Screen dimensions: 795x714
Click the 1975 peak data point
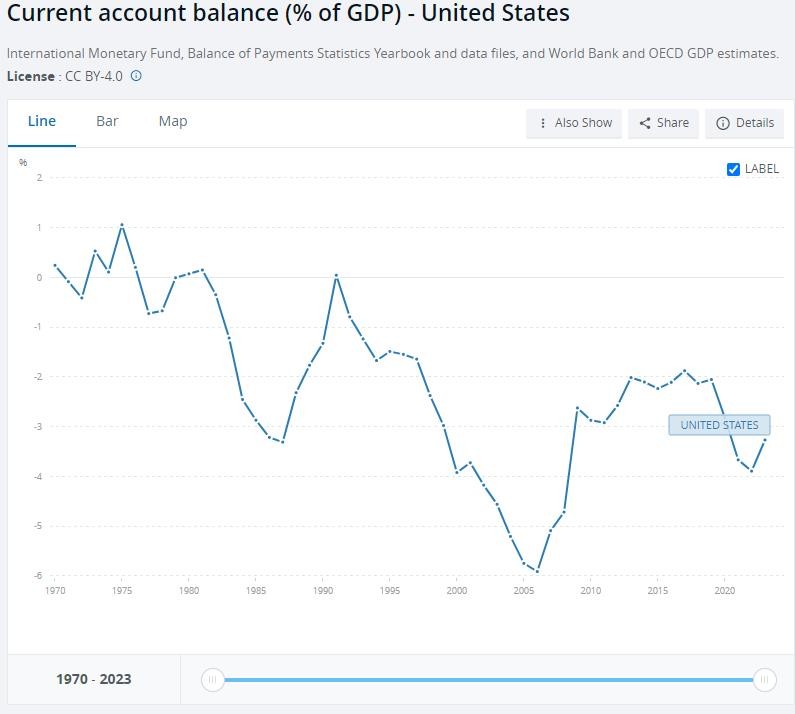tap(122, 225)
